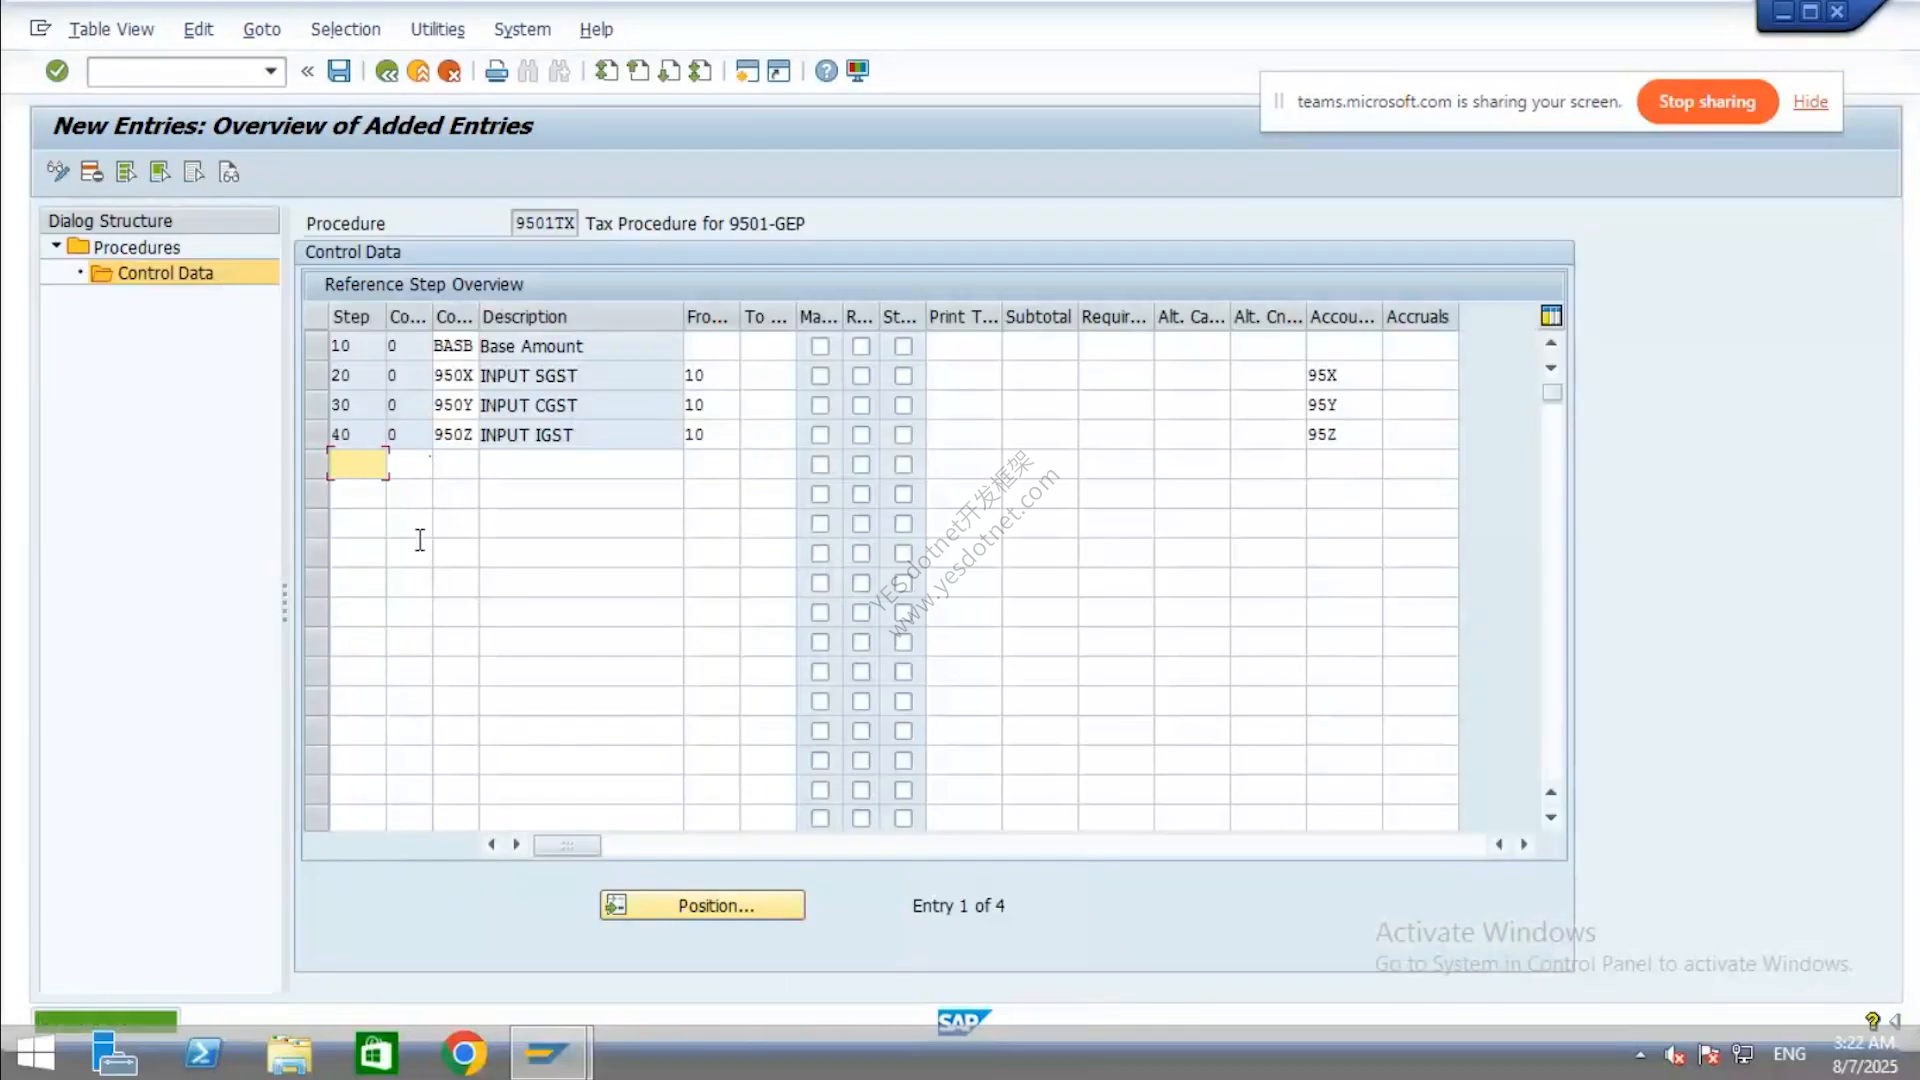1920x1080 pixels.
Task: Click the Position... button
Action: point(702,905)
